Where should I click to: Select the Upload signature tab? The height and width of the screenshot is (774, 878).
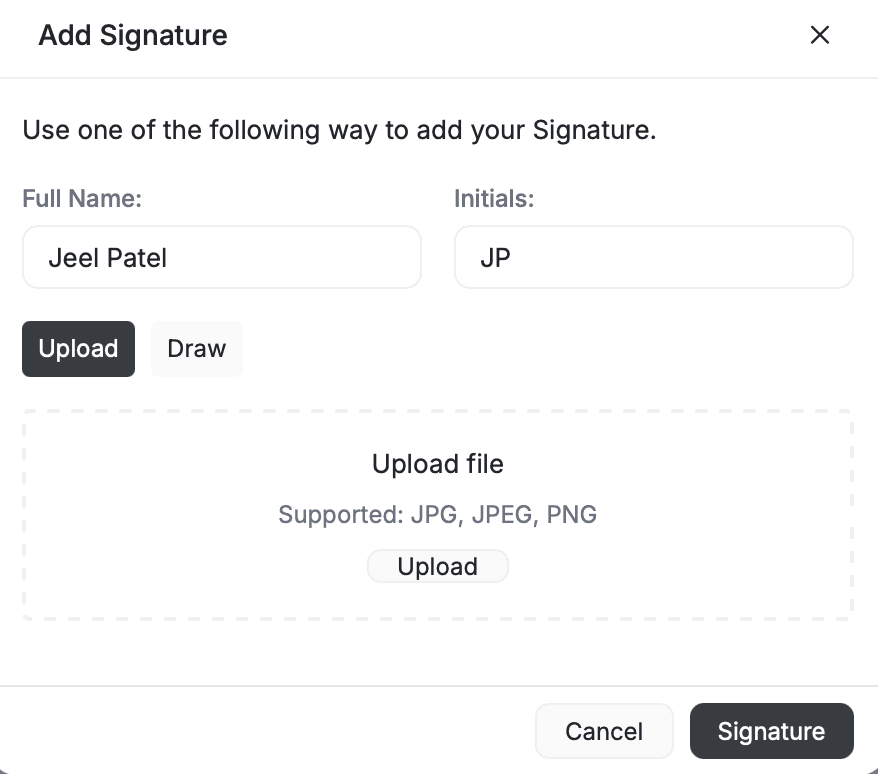(78, 348)
